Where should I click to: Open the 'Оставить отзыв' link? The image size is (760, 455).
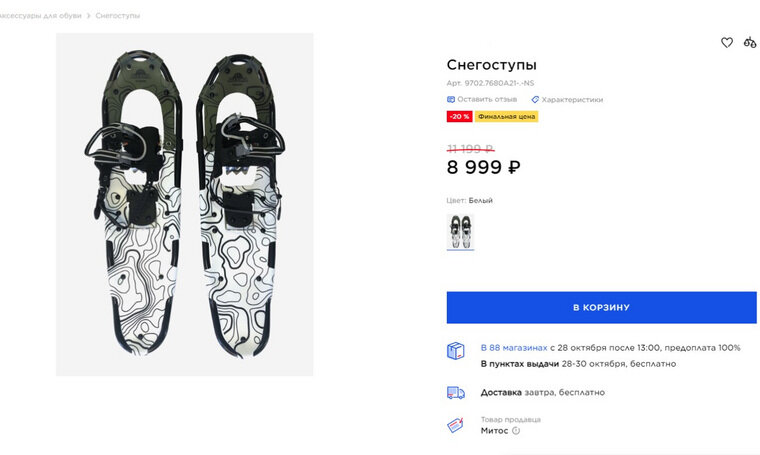point(488,99)
